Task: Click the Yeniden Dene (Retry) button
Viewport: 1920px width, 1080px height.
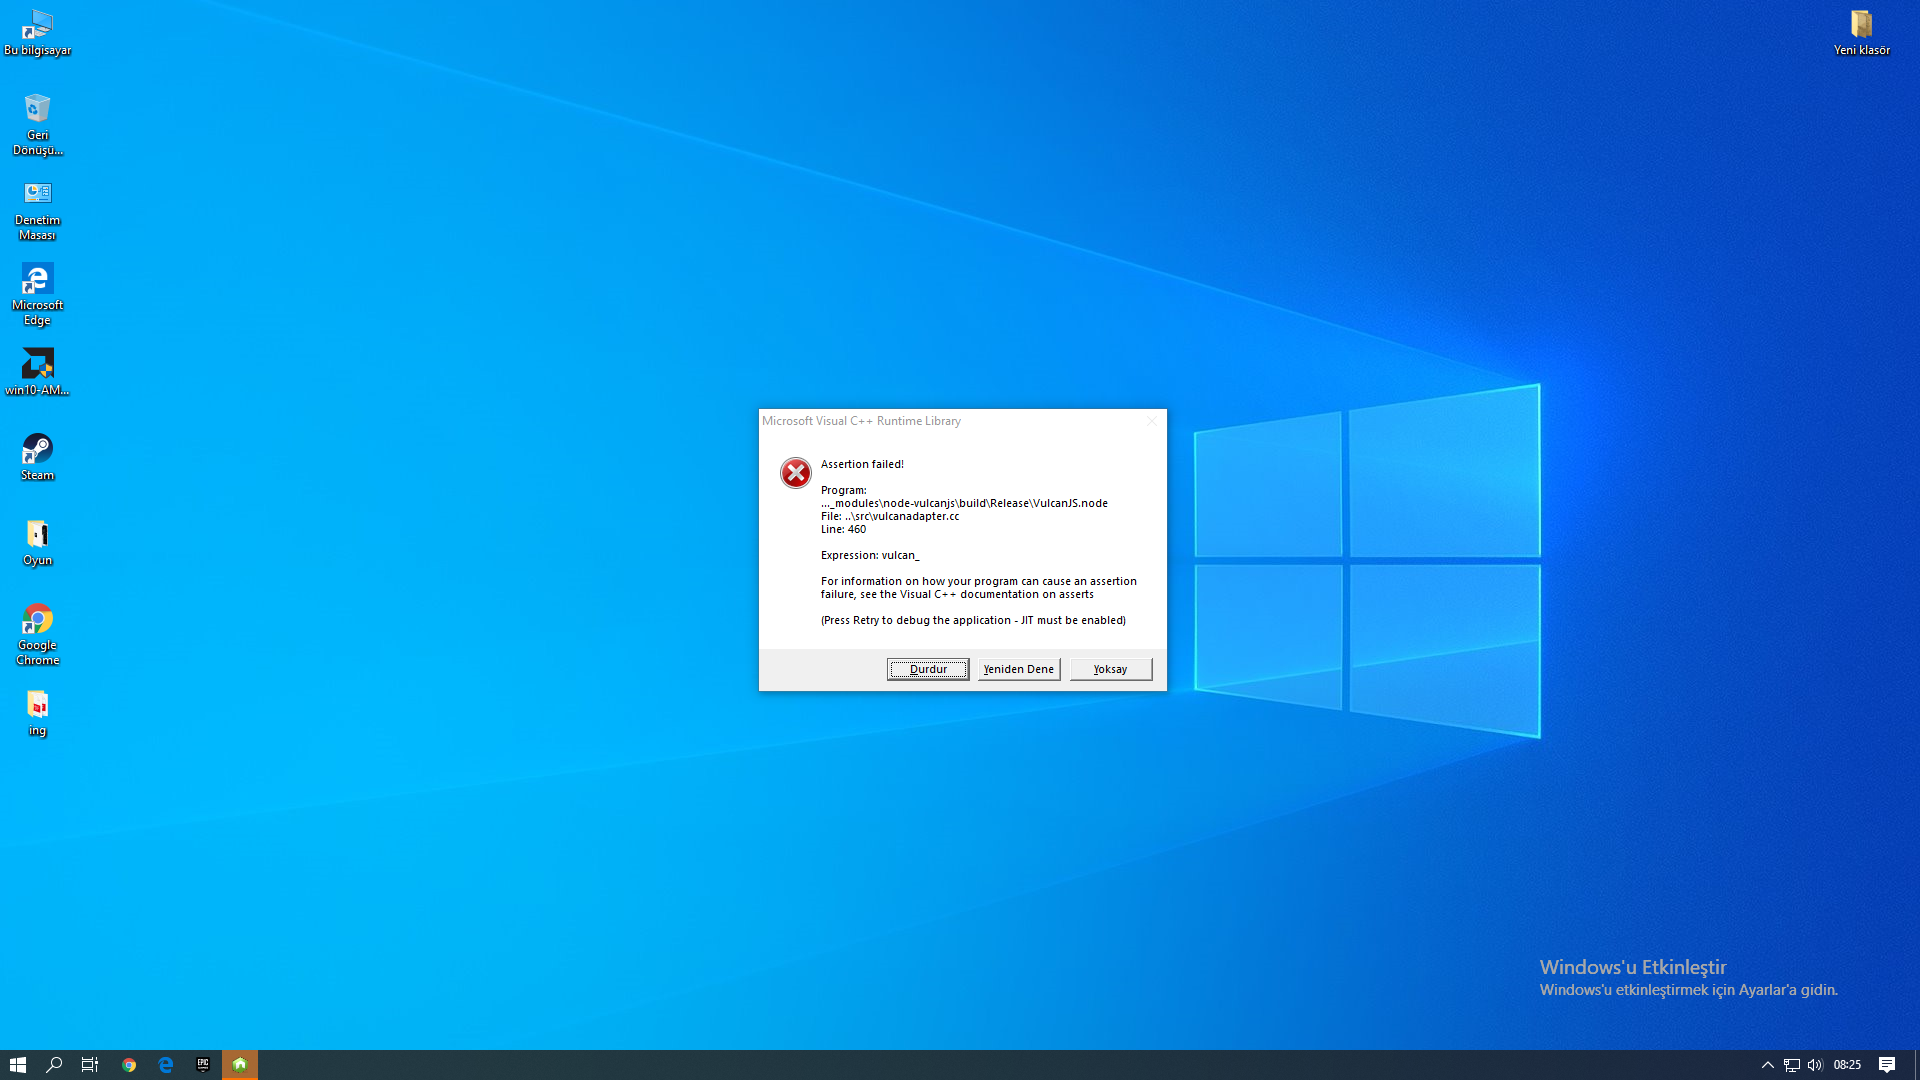Action: pyautogui.click(x=1018, y=669)
